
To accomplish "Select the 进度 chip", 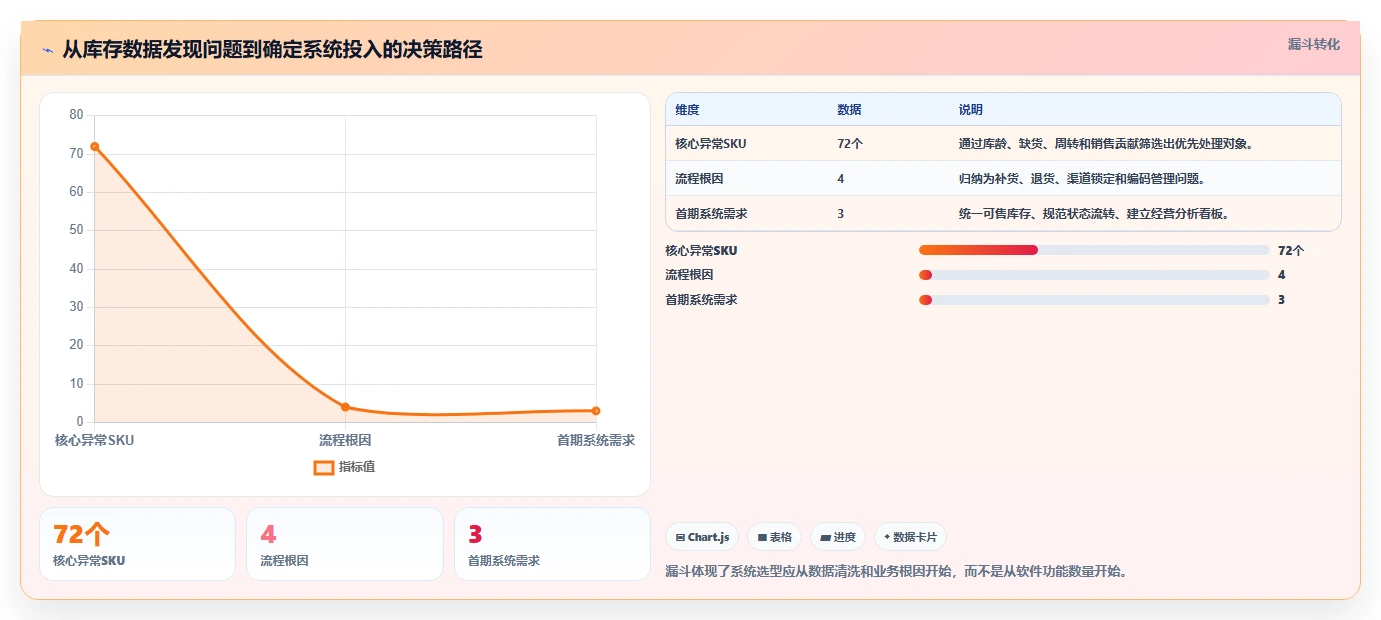I will pyautogui.click(x=838, y=537).
